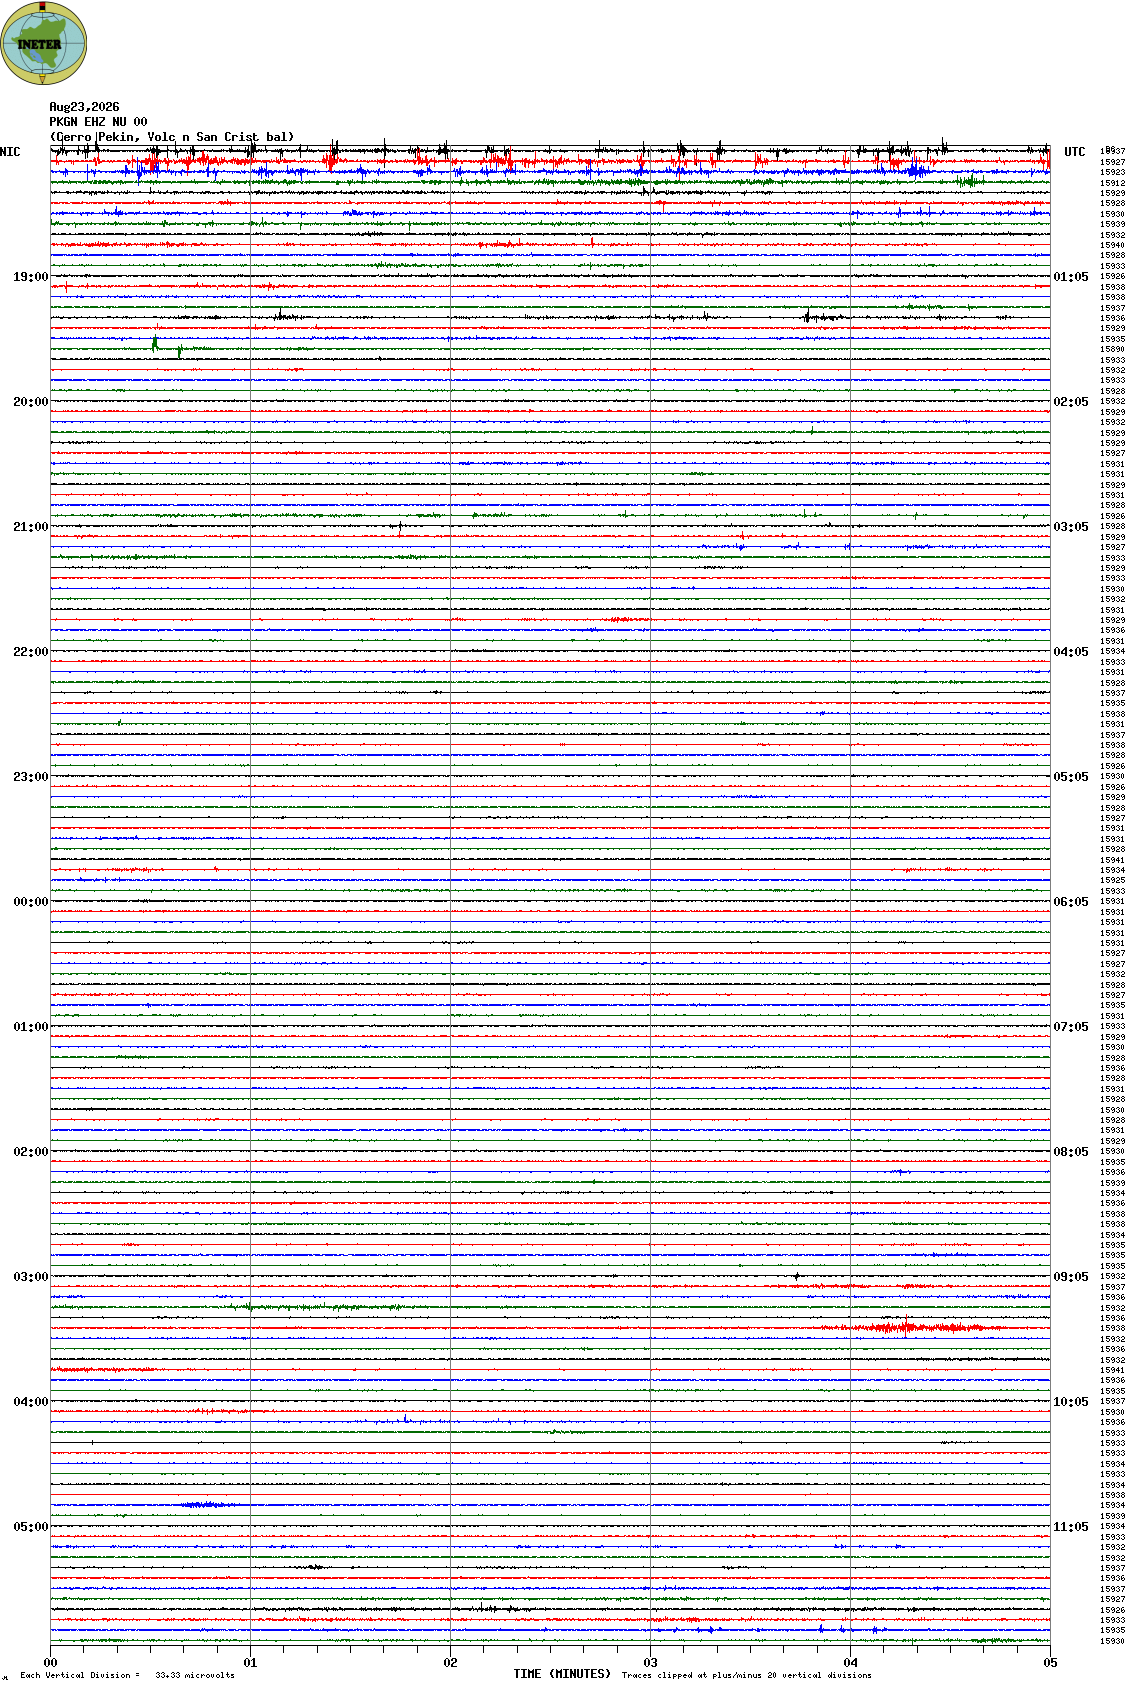
Task: Click the 03:05 UTC time label
Action: (1071, 527)
